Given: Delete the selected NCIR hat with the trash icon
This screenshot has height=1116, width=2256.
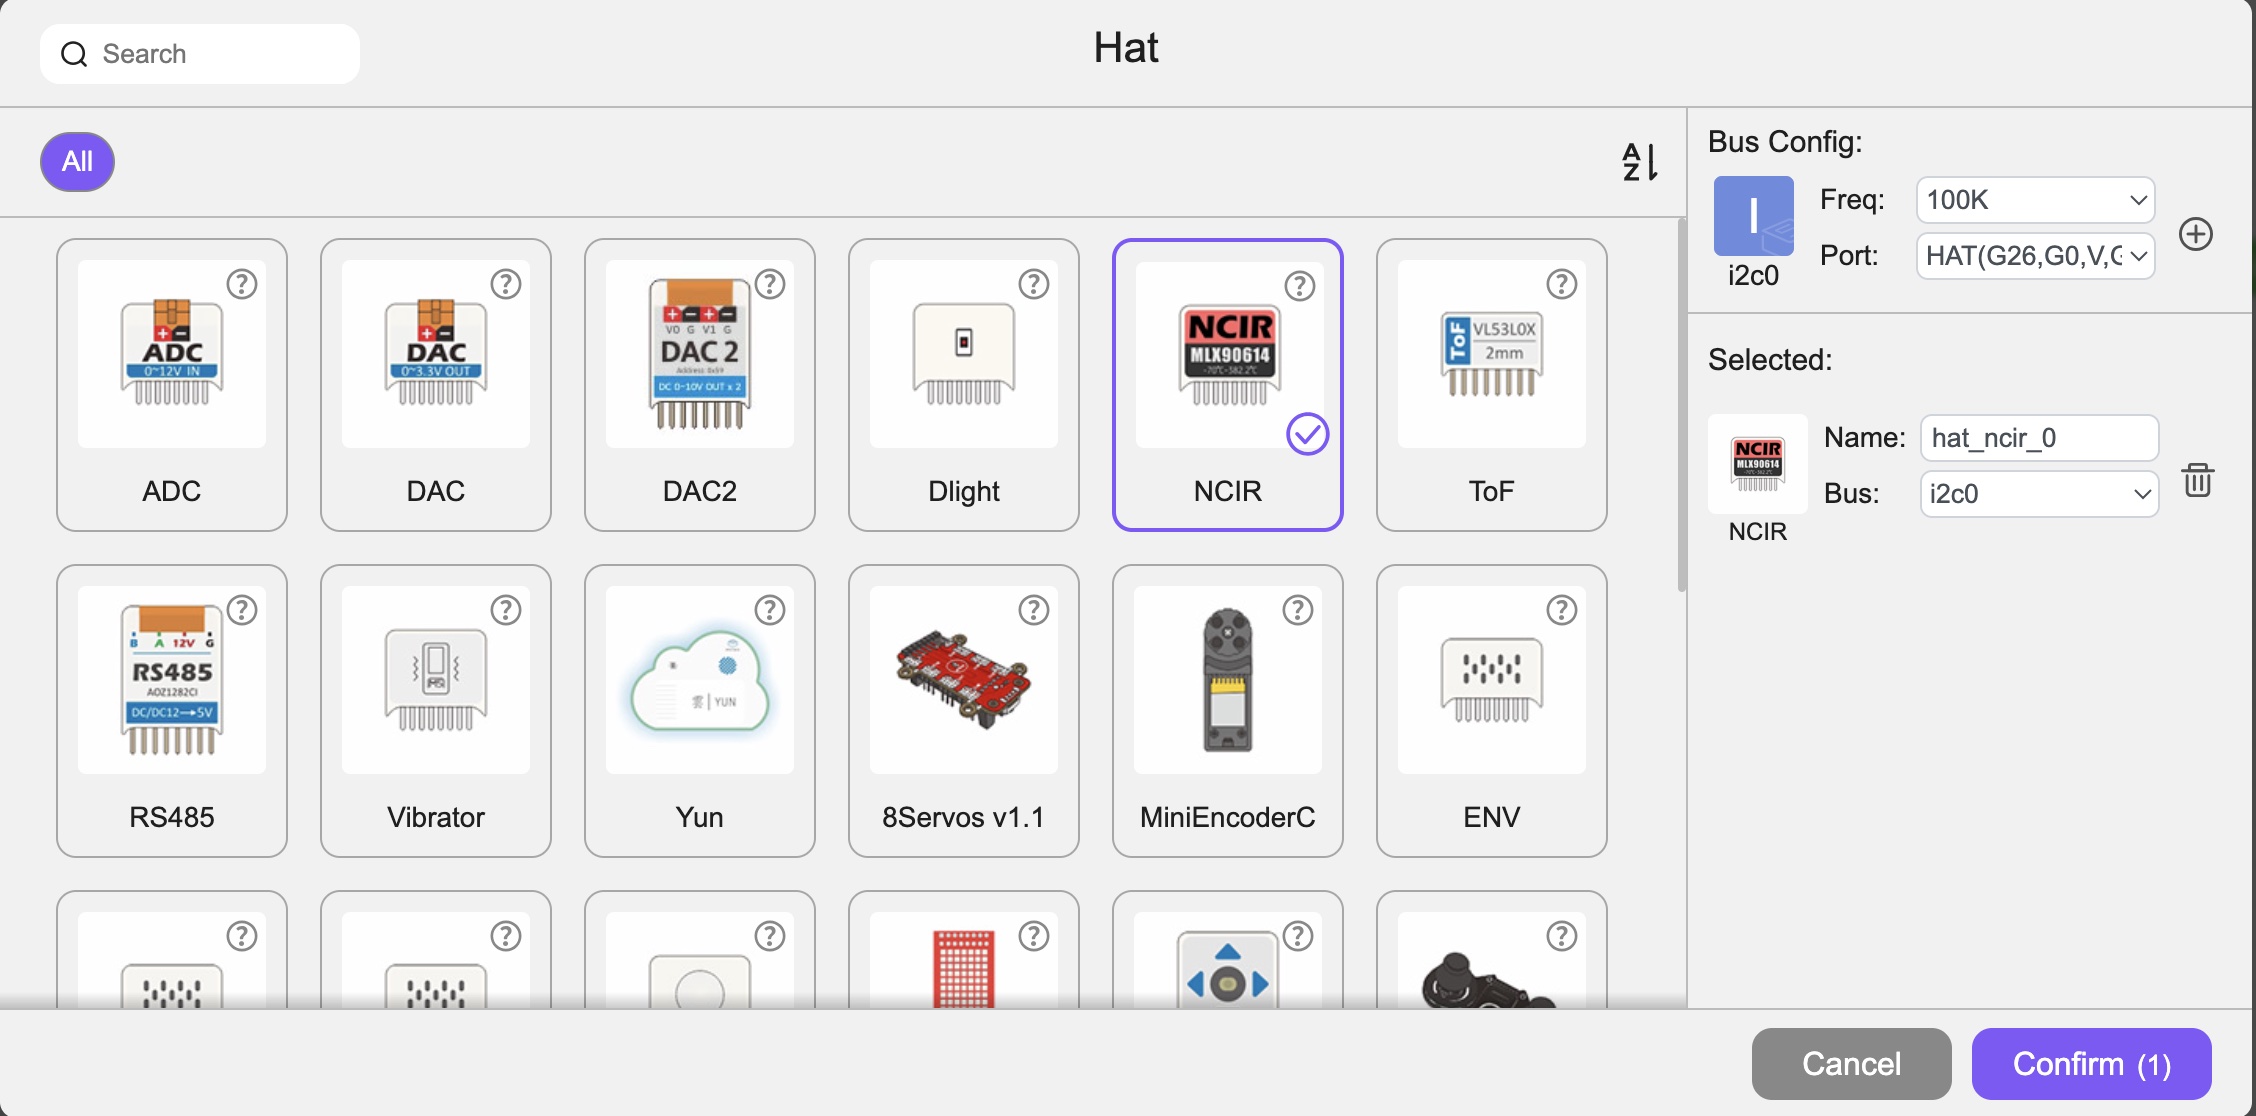Looking at the screenshot, I should point(2198,480).
